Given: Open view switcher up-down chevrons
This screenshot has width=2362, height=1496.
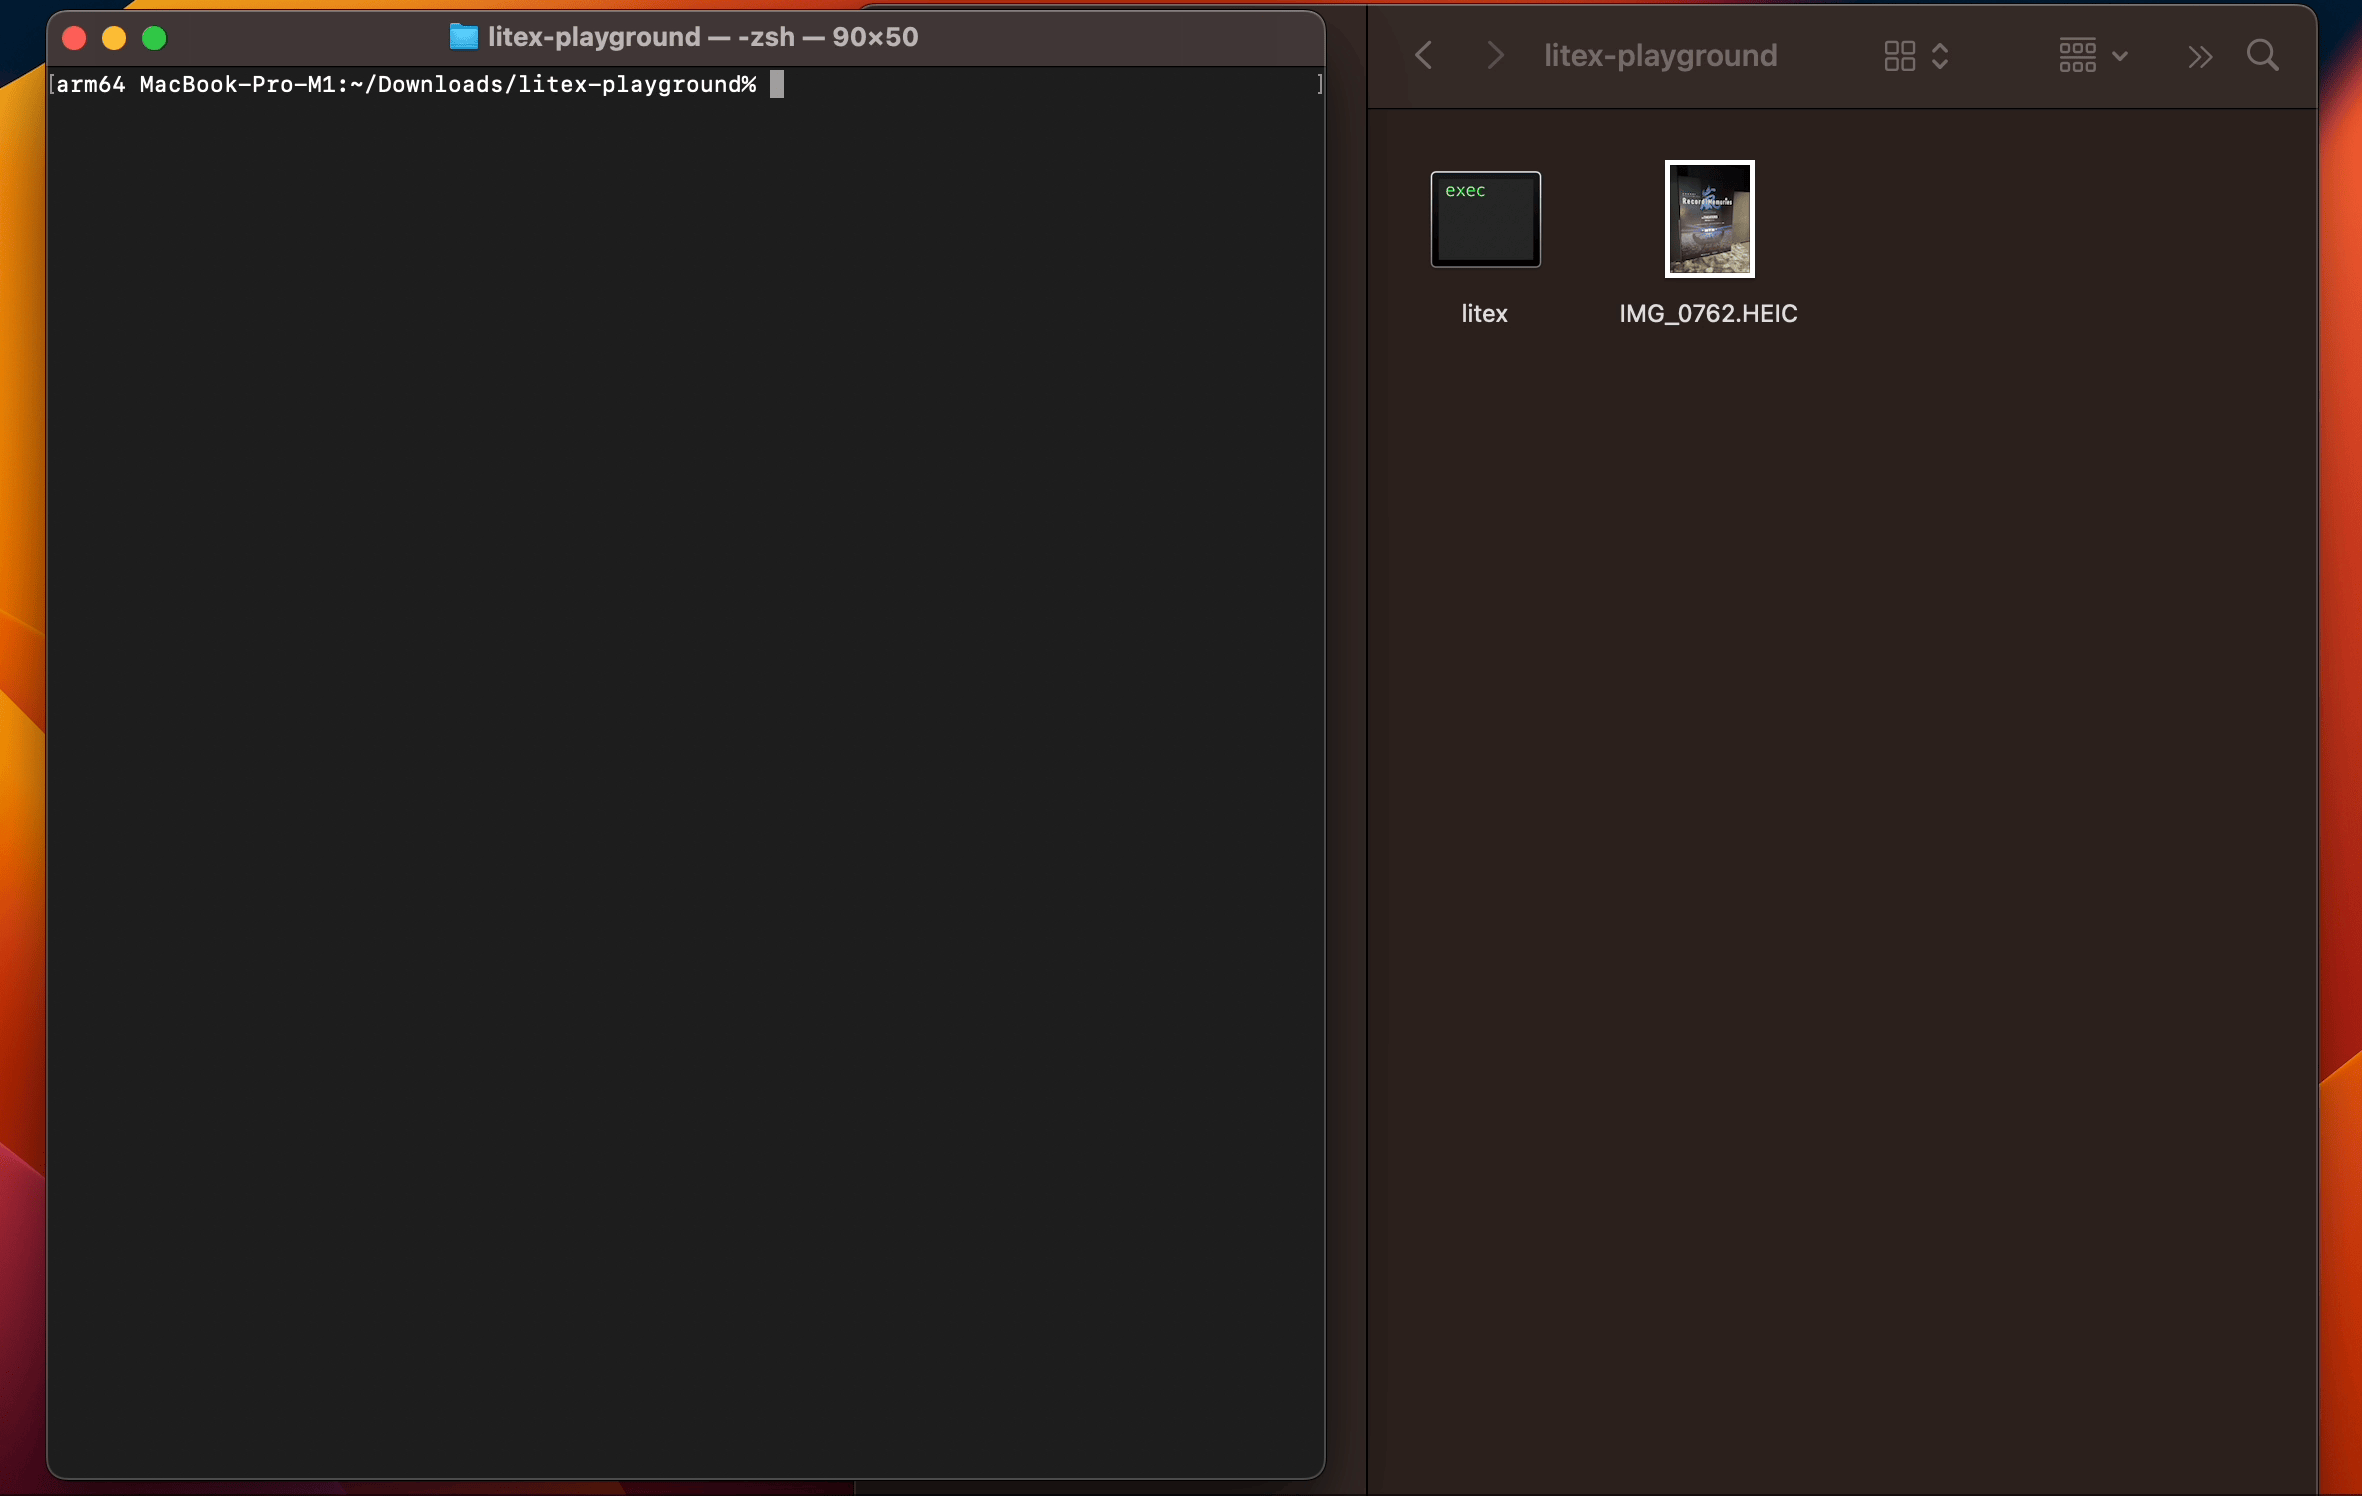Looking at the screenshot, I should pyautogui.click(x=1940, y=56).
